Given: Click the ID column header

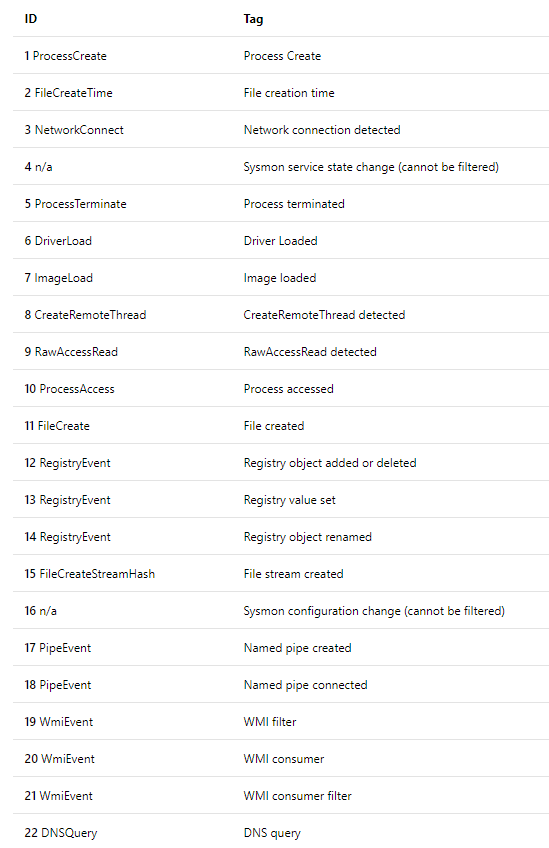Looking at the screenshot, I should [x=31, y=19].
